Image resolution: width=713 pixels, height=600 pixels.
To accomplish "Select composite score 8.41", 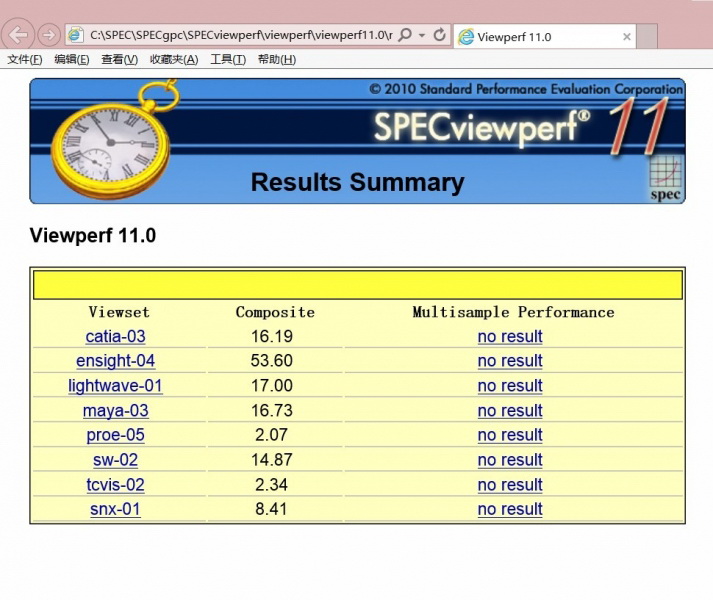I will pyautogui.click(x=271, y=509).
